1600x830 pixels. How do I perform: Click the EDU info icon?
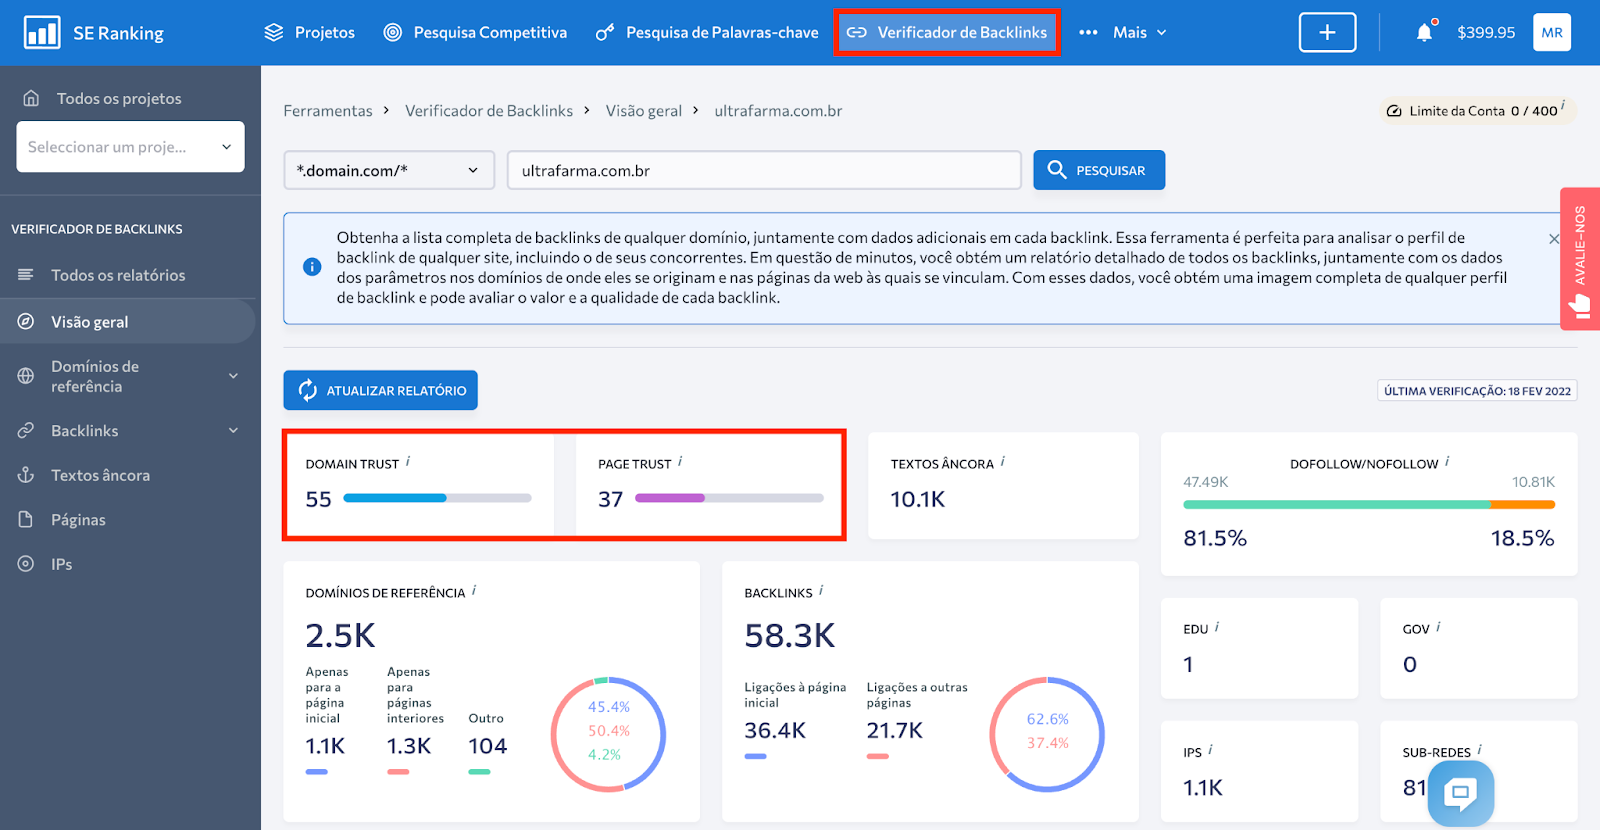point(1217,627)
